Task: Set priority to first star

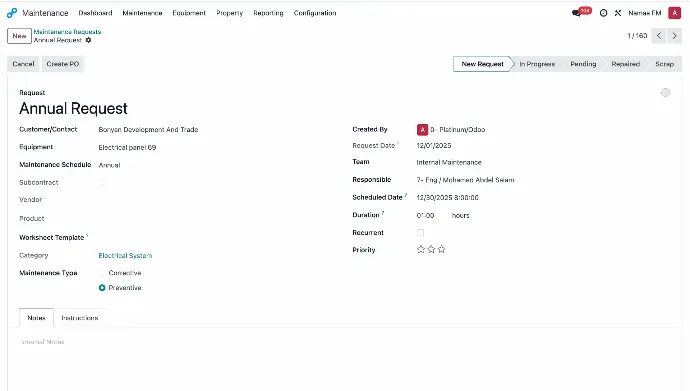Action: point(421,249)
